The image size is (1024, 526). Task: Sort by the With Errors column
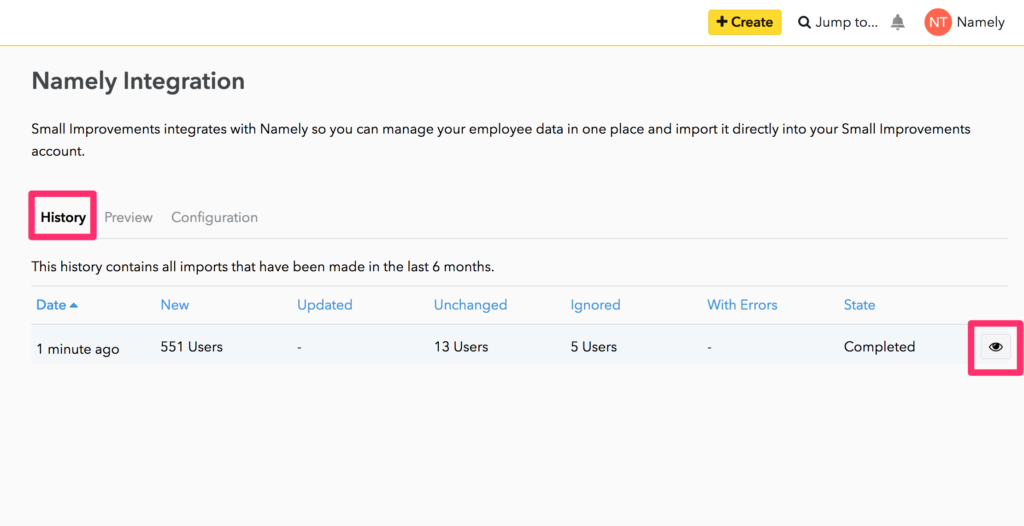tap(741, 305)
